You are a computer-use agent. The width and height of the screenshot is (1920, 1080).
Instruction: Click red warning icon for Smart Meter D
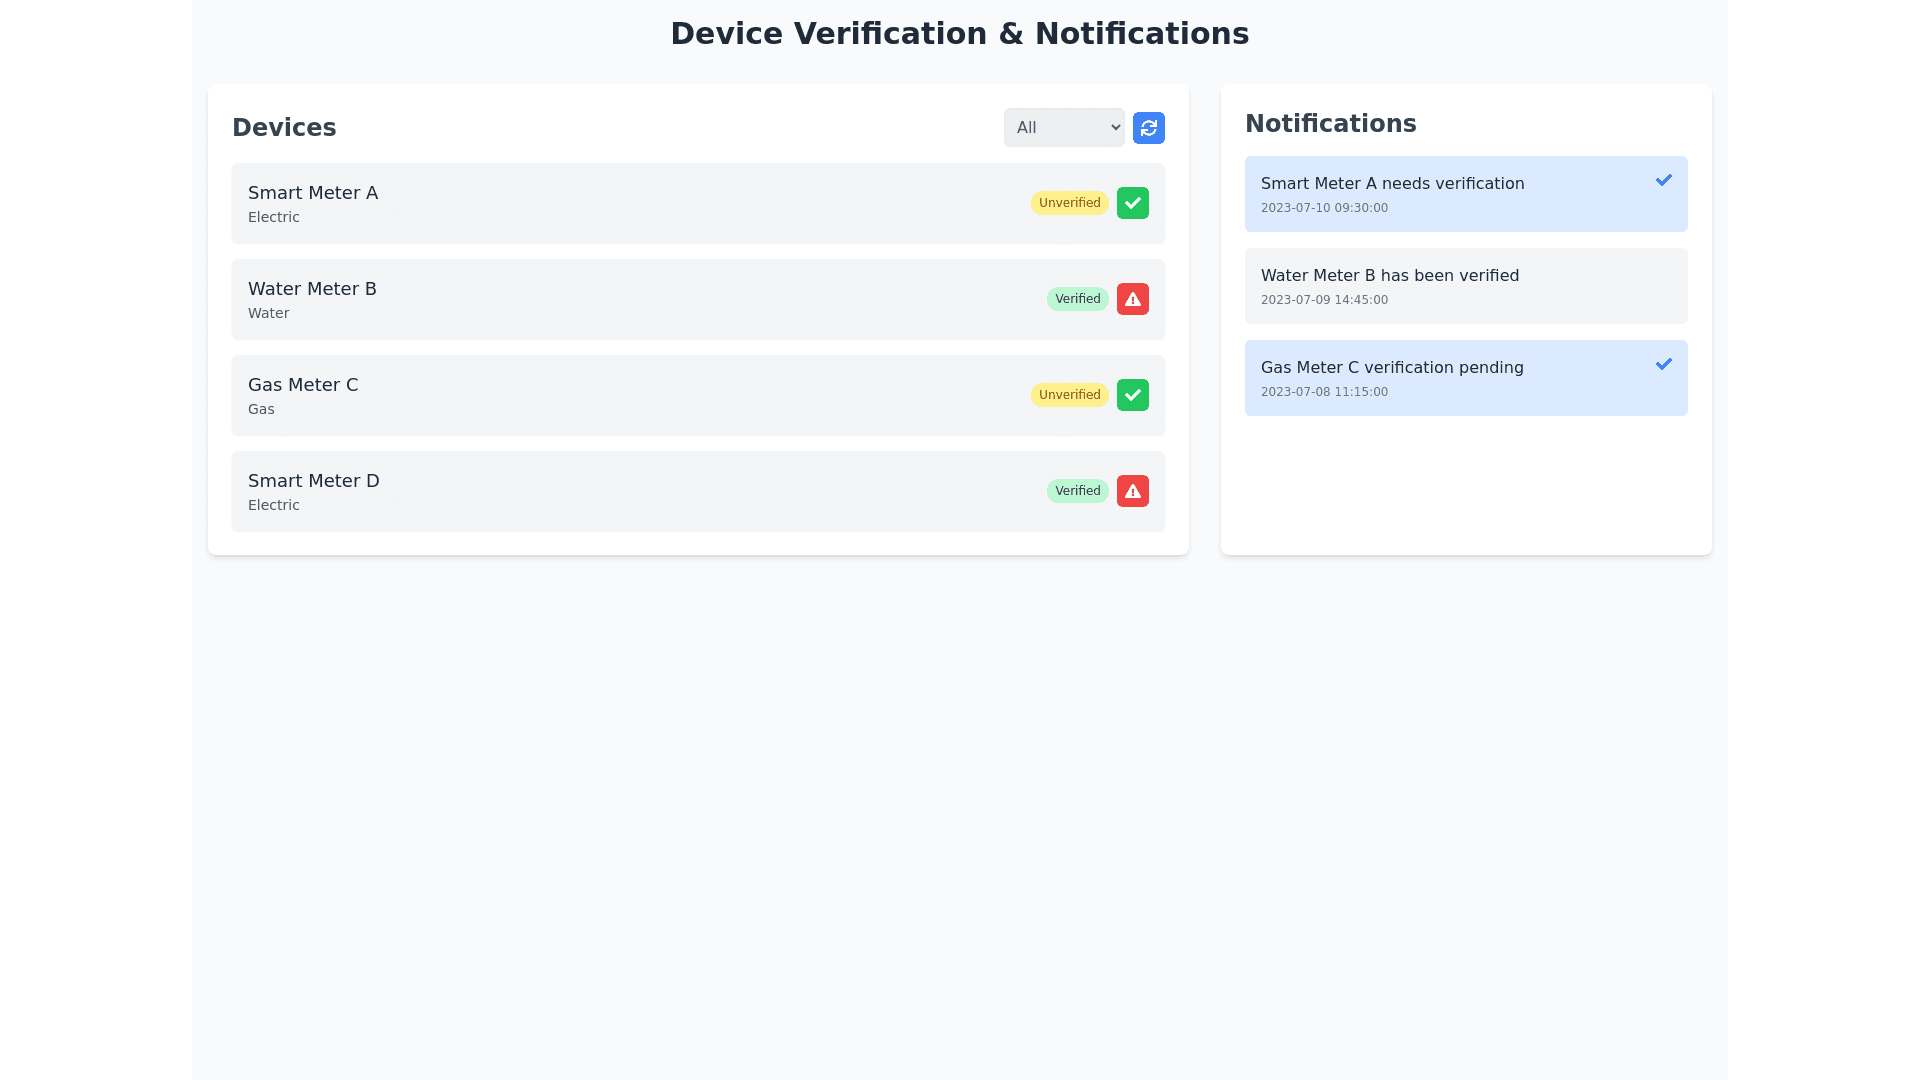pos(1132,491)
